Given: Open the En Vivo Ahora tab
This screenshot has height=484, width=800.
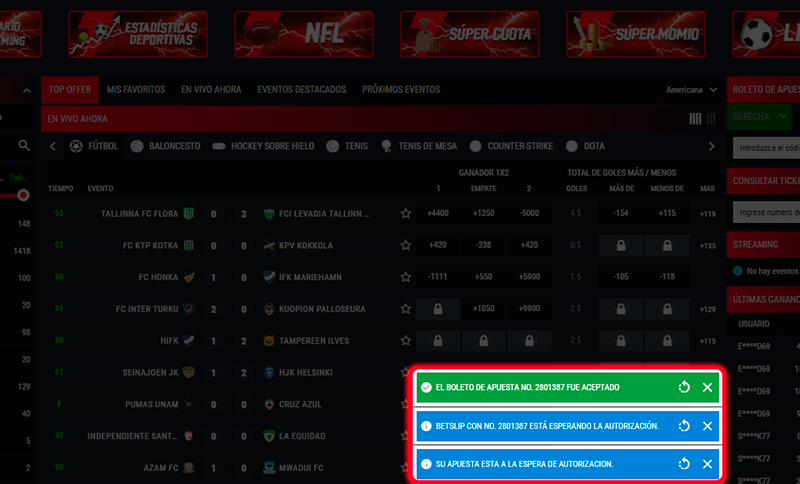Looking at the screenshot, I should pyautogui.click(x=211, y=90).
